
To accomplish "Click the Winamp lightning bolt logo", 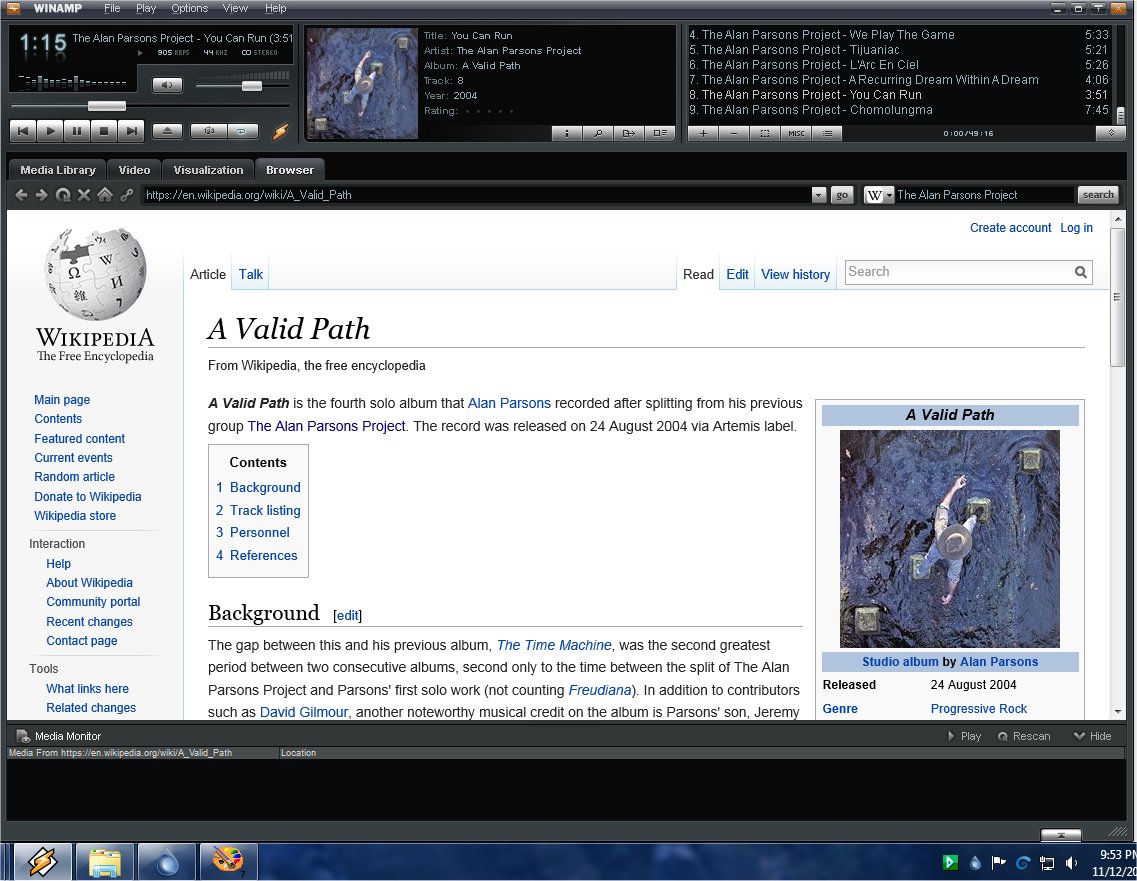I will coord(280,131).
